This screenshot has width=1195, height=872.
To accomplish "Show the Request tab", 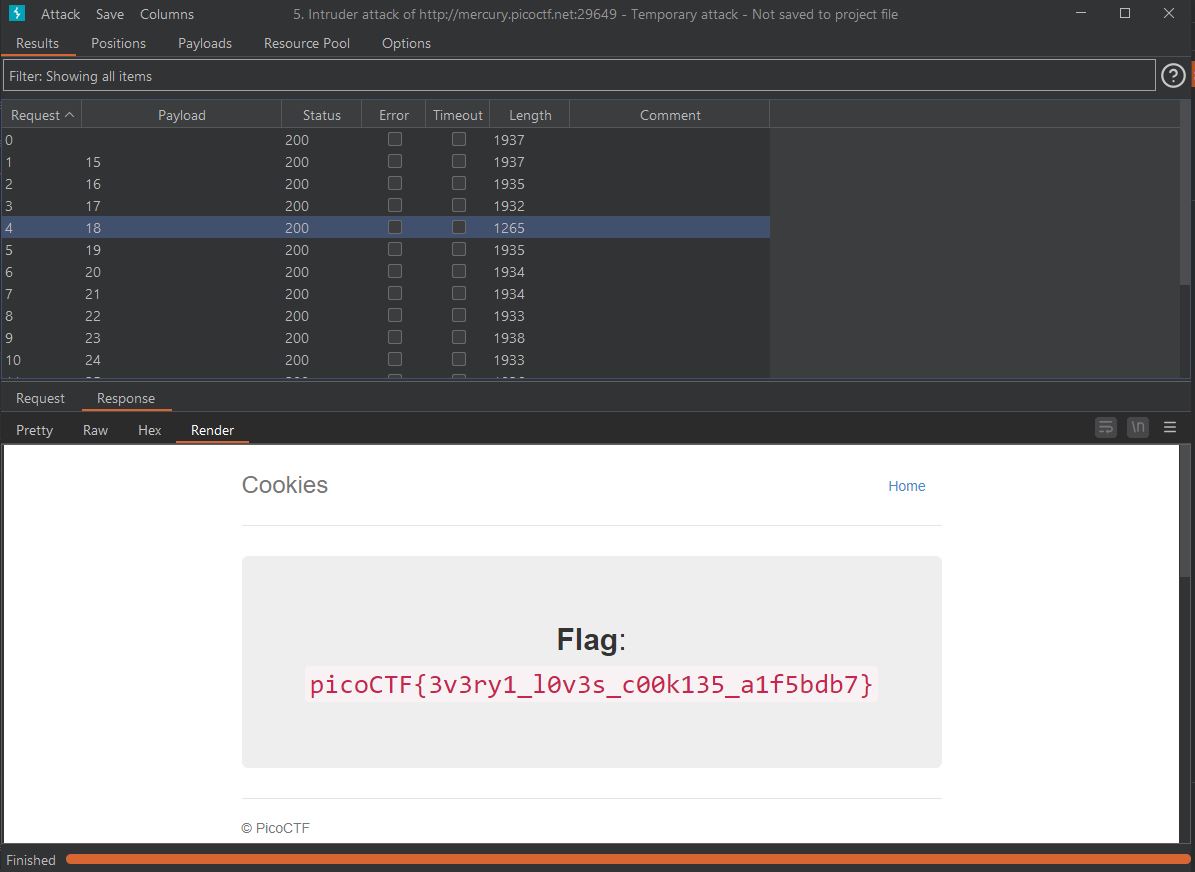I will coord(40,399).
